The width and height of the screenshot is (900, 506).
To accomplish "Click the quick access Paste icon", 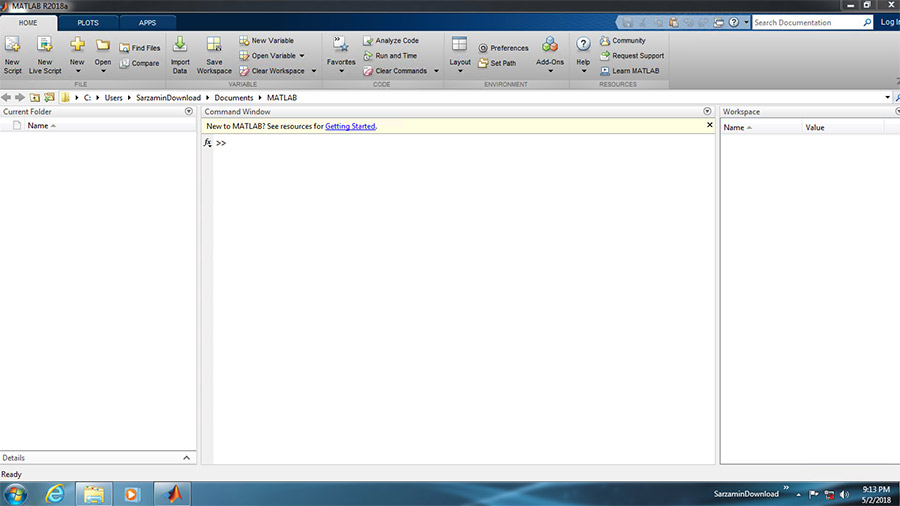I will 673,22.
